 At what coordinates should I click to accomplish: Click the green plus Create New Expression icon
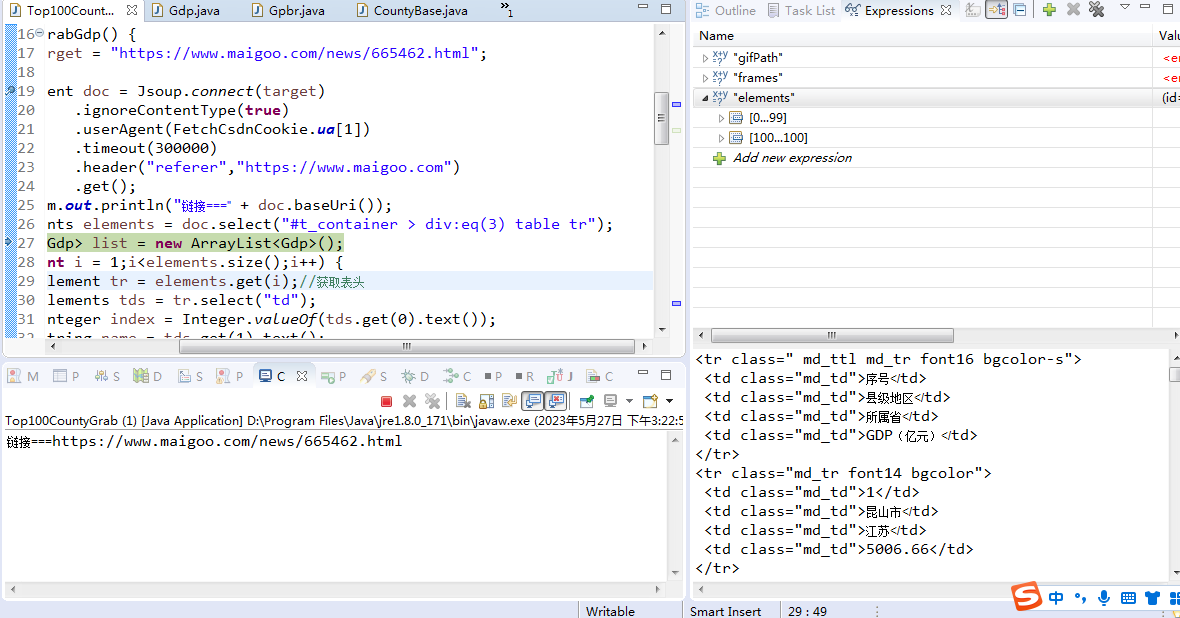point(1049,10)
